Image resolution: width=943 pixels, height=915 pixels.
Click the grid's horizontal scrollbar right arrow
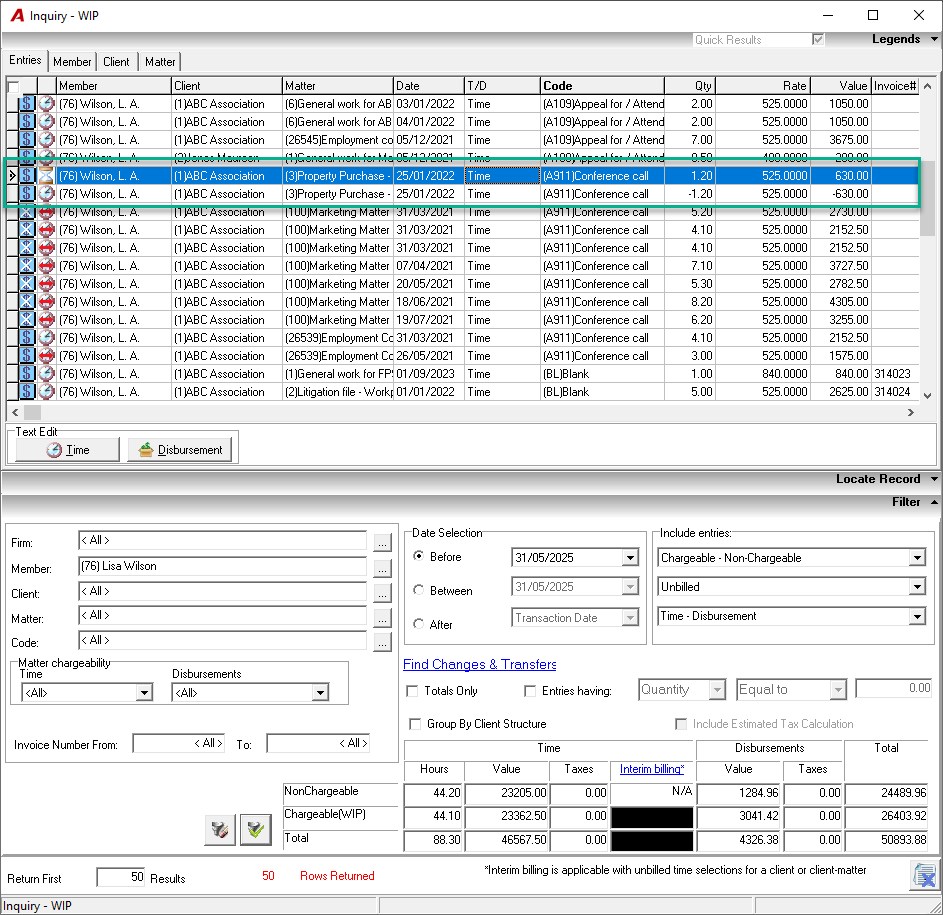point(911,413)
